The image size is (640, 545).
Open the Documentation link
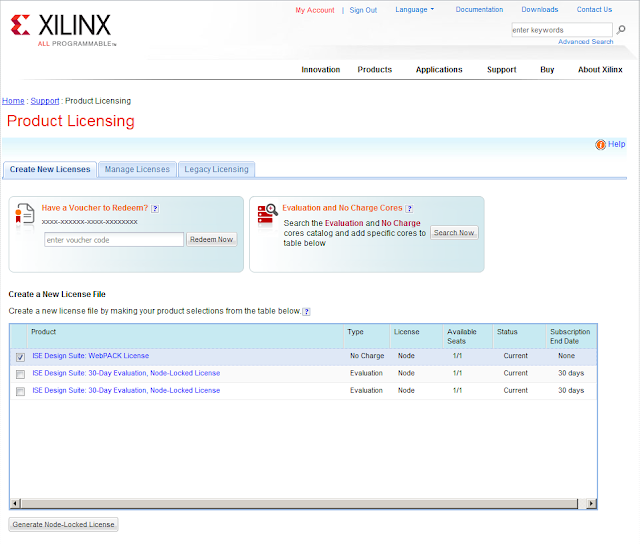click(479, 9)
